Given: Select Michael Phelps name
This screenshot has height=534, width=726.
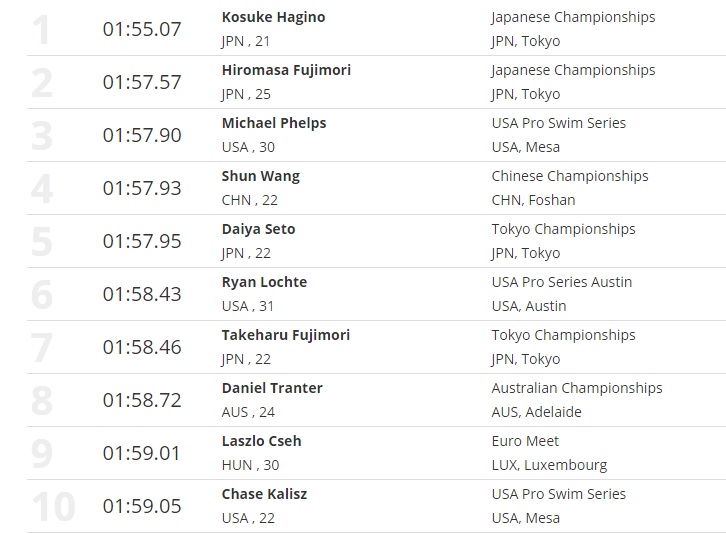Looking at the screenshot, I should pos(274,123).
